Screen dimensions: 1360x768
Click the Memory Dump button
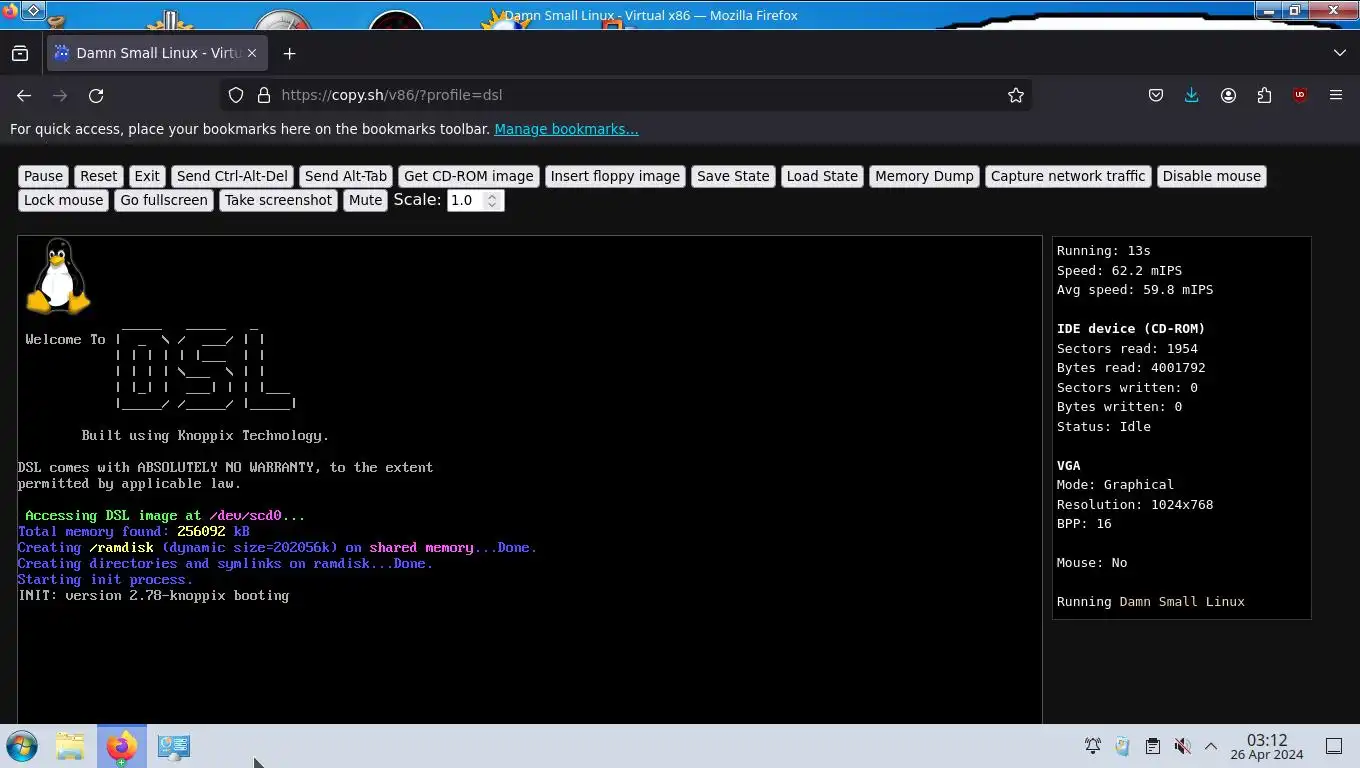point(924,176)
